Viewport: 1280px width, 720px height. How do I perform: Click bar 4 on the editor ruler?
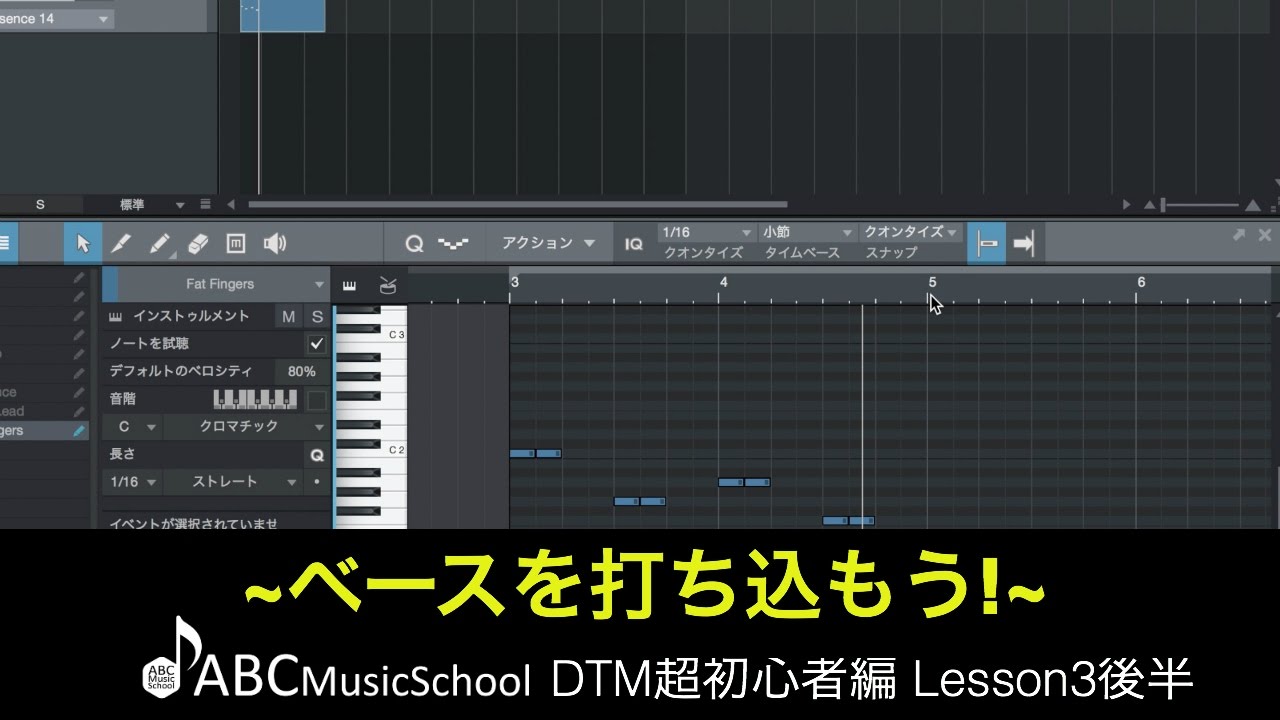[723, 283]
